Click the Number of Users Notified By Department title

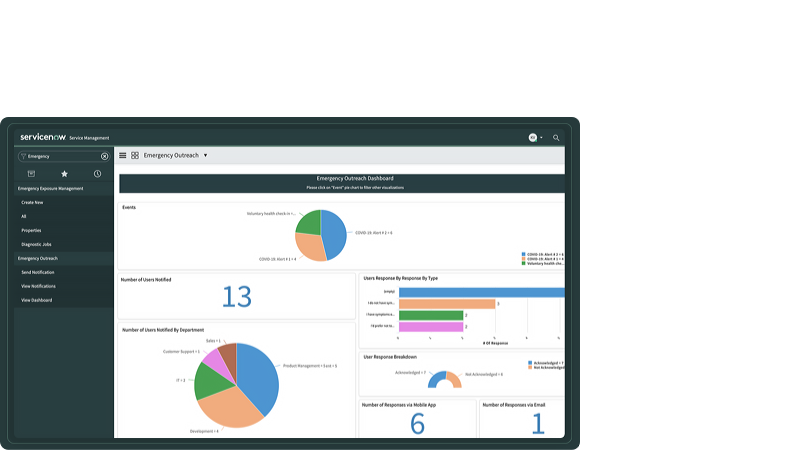point(163,330)
